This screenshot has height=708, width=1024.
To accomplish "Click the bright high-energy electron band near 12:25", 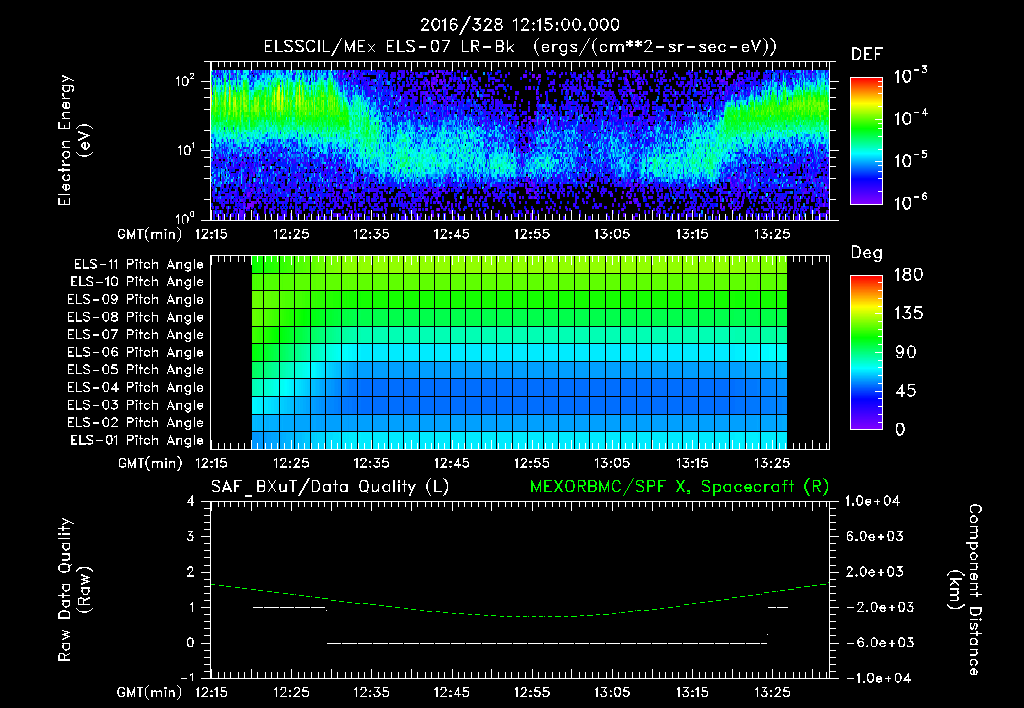I will click(x=280, y=105).
